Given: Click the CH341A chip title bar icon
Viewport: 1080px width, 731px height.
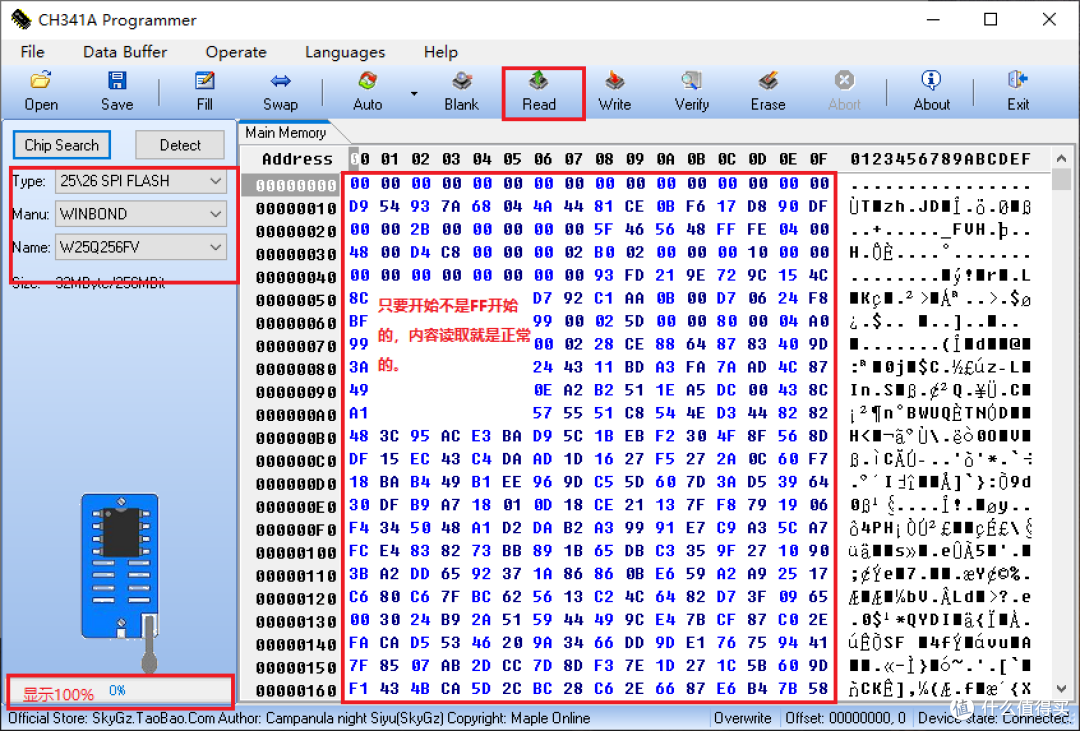Looking at the screenshot, I should (21, 19).
